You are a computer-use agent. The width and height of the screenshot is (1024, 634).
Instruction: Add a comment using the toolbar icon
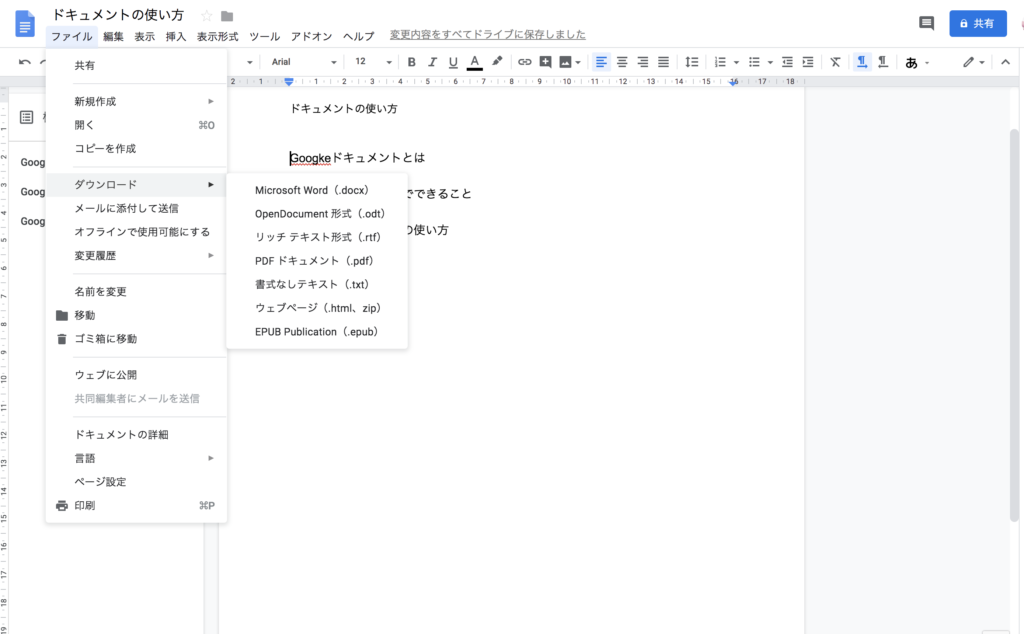tap(545, 62)
